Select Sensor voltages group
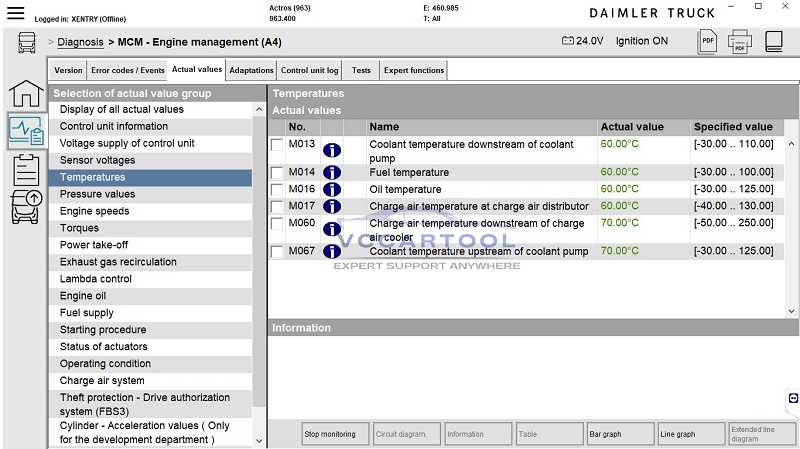 [151, 160]
